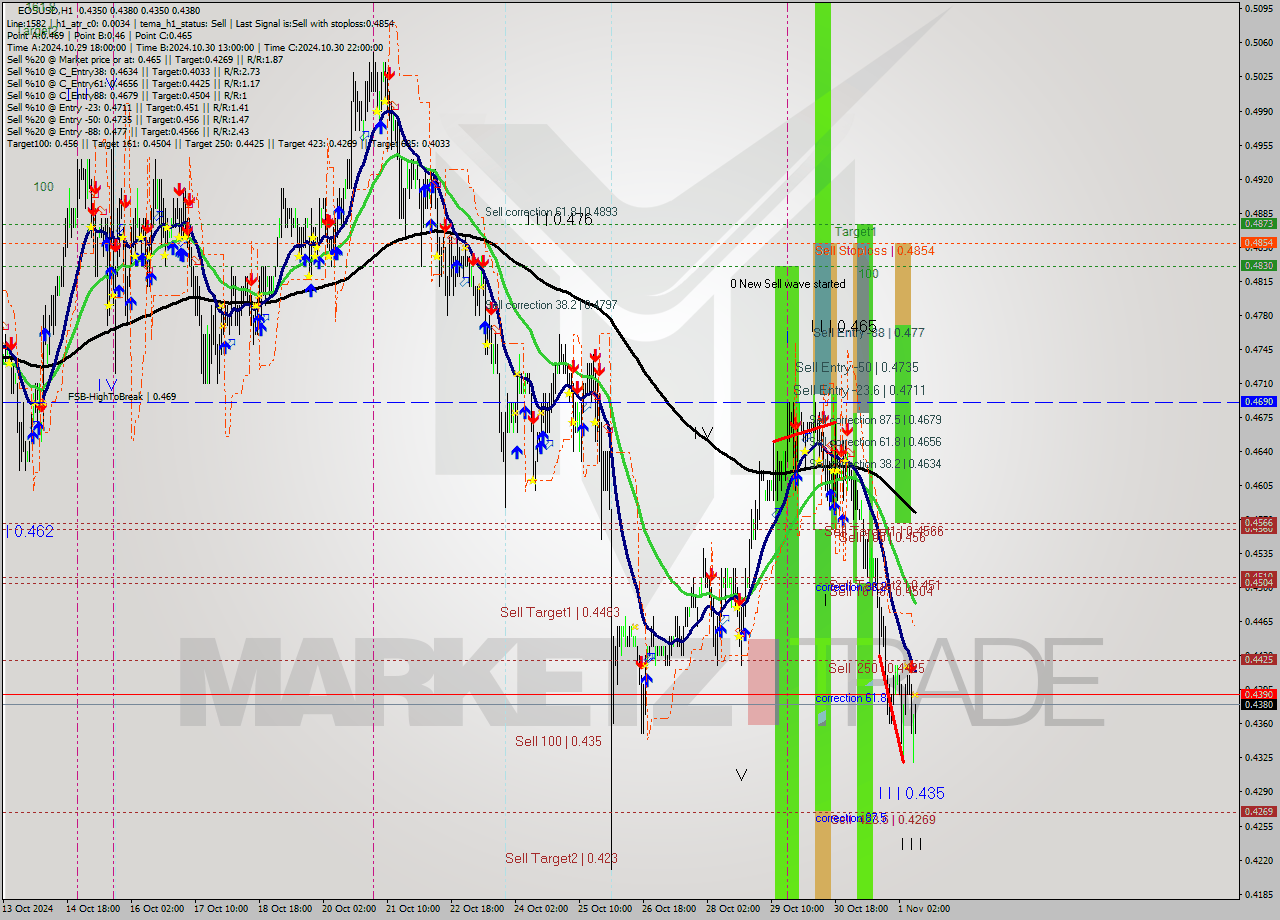Click the green 0.4873 price-axis tag
Screen dimensions: 1280x920
click(x=1258, y=224)
